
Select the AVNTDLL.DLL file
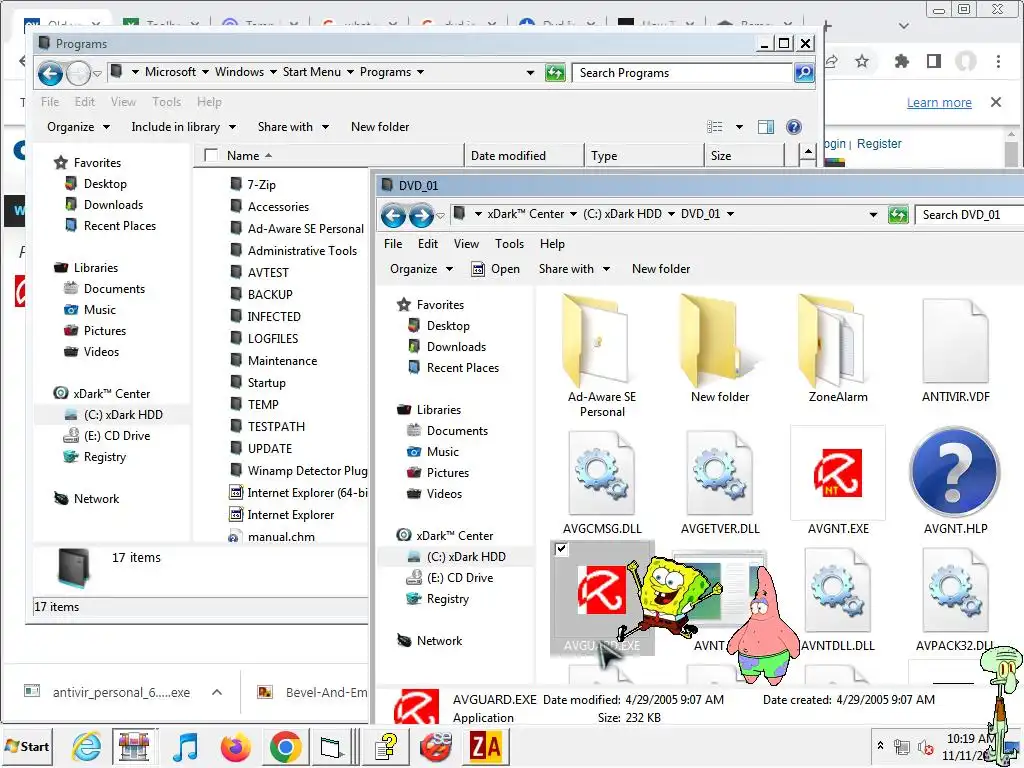(x=838, y=600)
